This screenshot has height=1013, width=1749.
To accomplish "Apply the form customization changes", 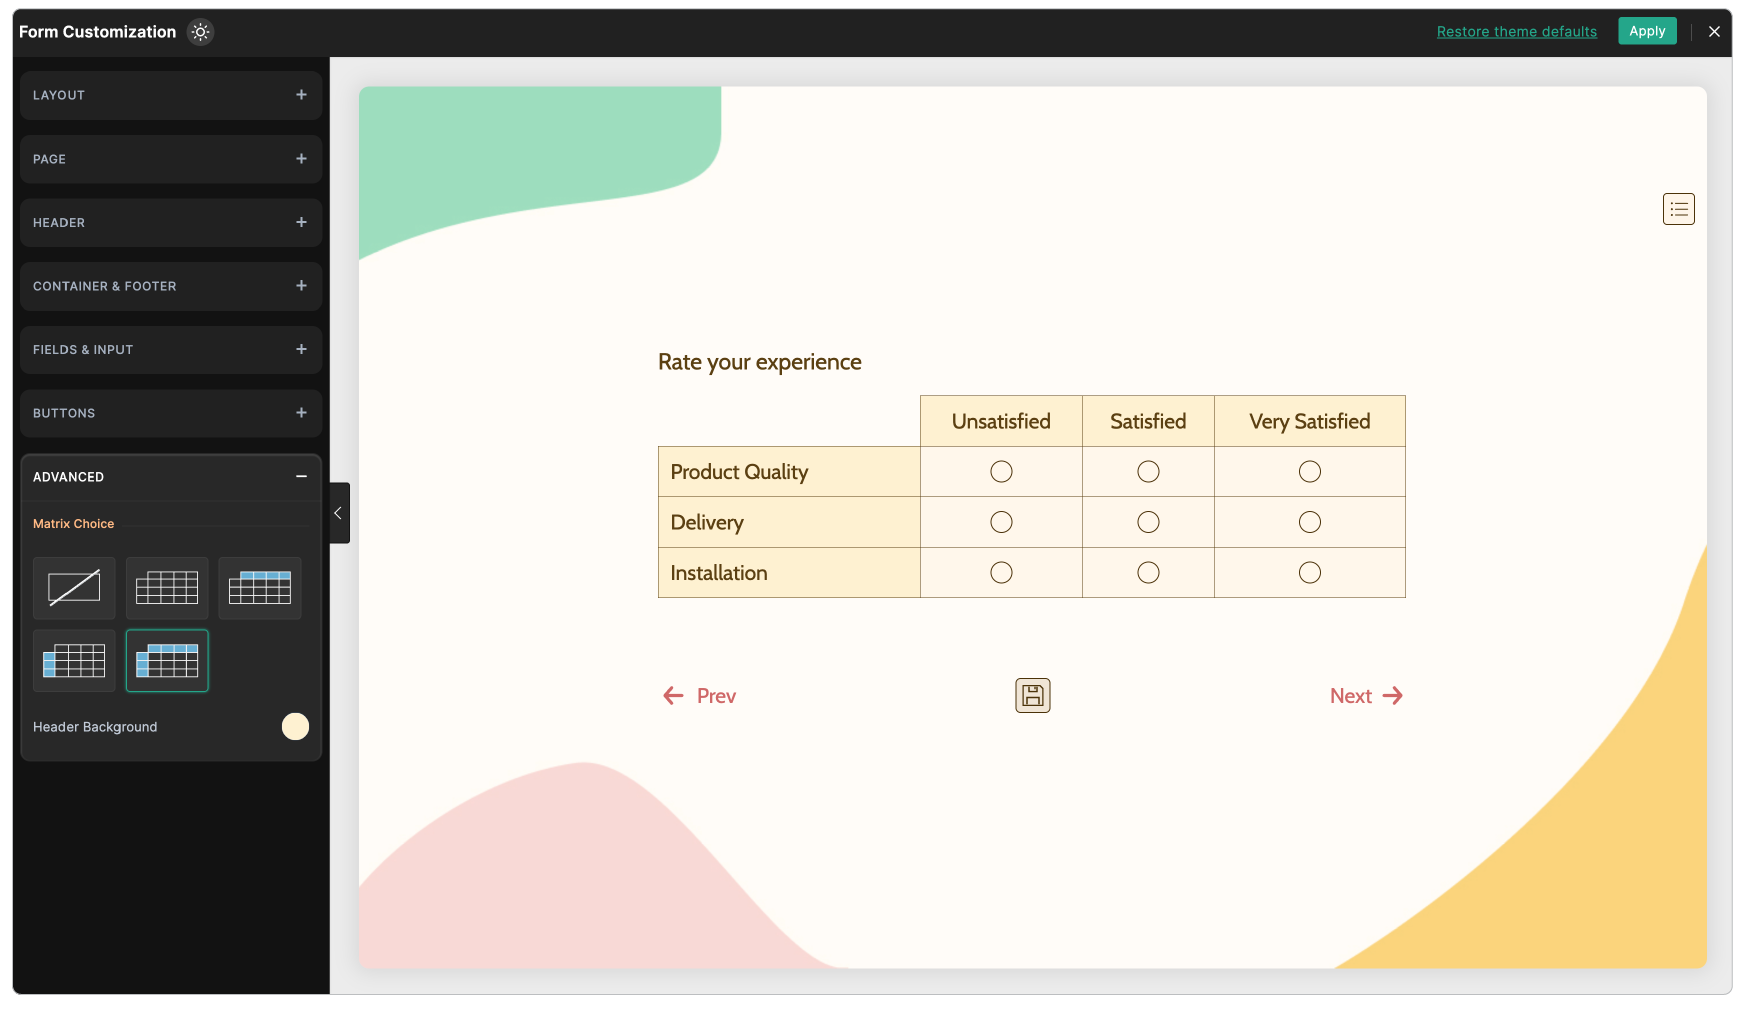I will click(x=1647, y=31).
